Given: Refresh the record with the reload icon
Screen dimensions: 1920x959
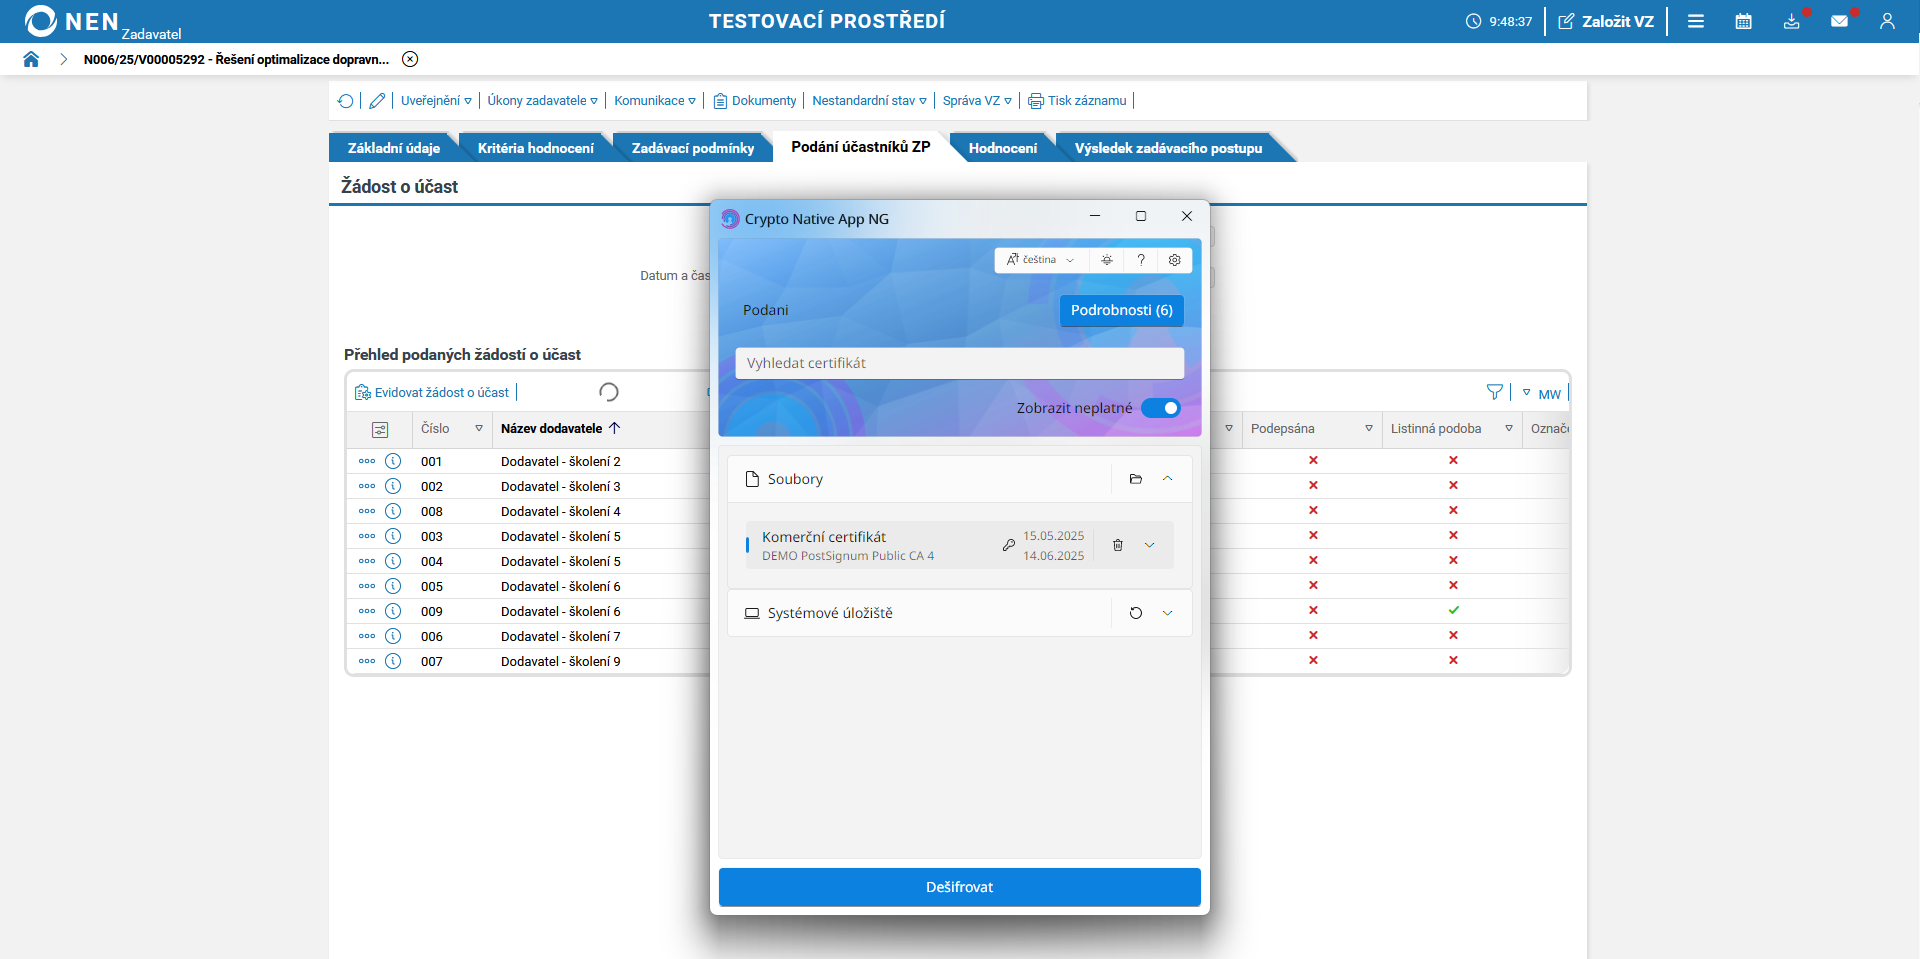Looking at the screenshot, I should pos(346,101).
